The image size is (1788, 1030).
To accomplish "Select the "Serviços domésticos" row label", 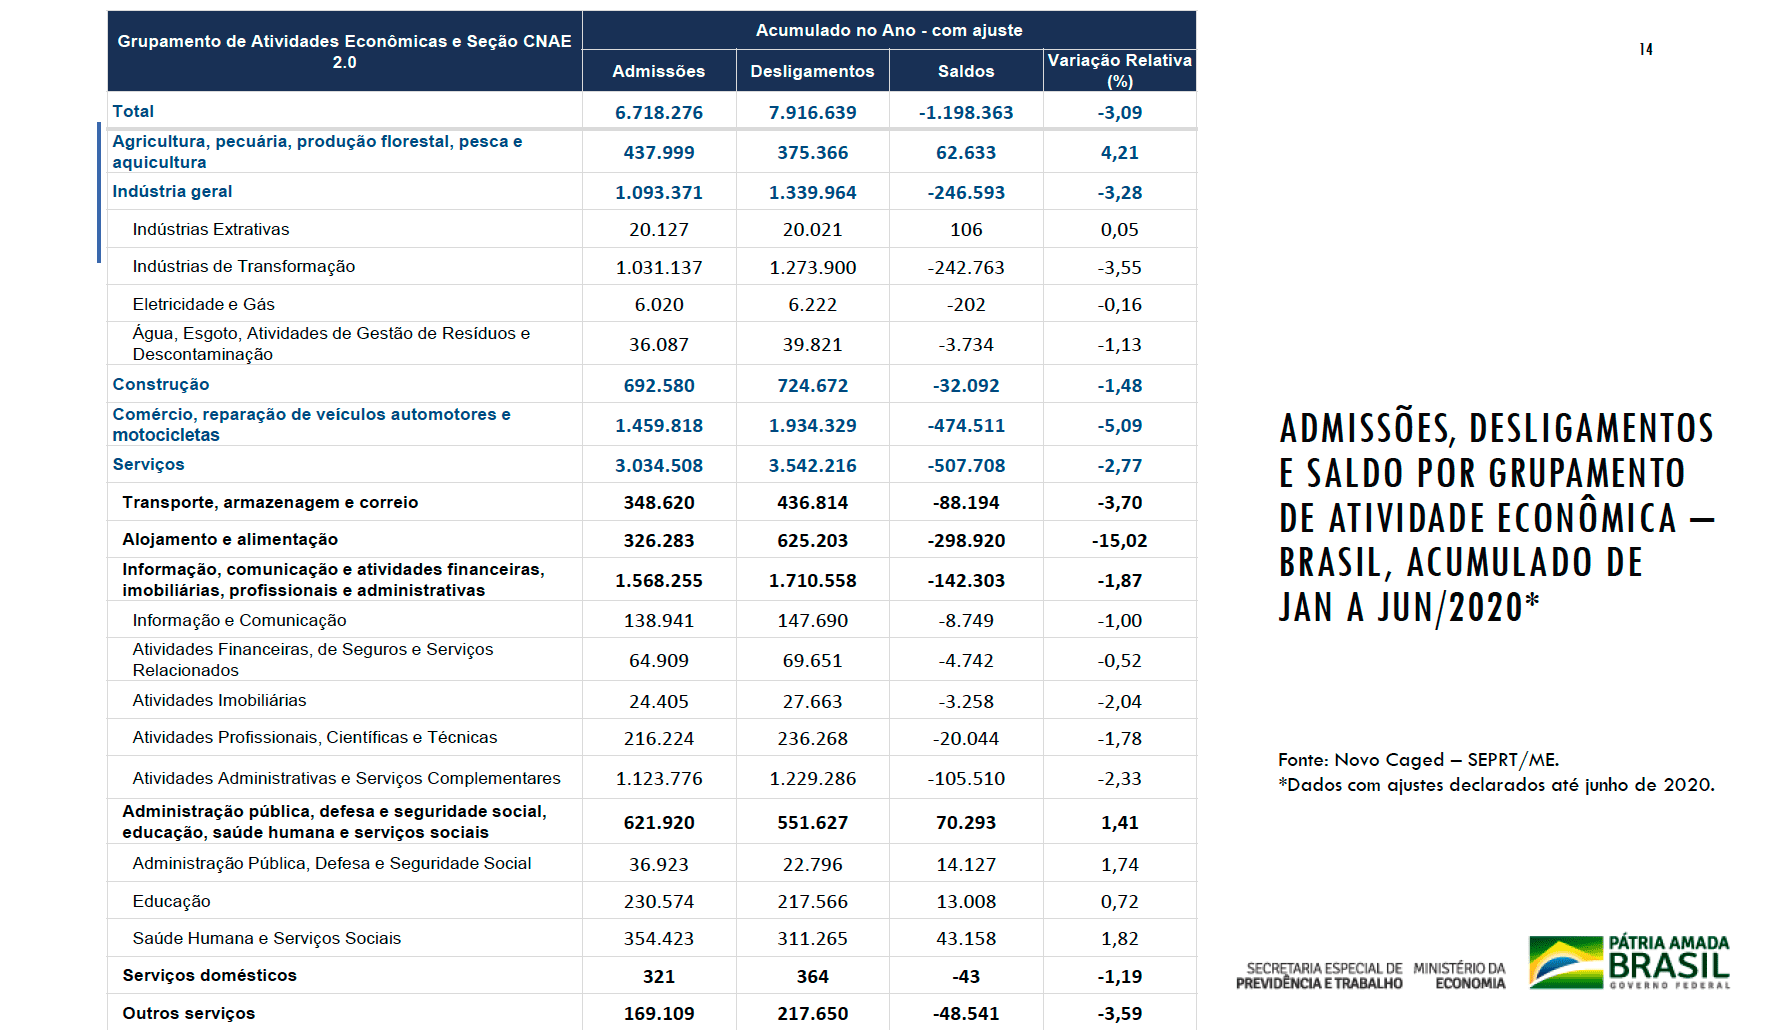I will pyautogui.click(x=209, y=975).
